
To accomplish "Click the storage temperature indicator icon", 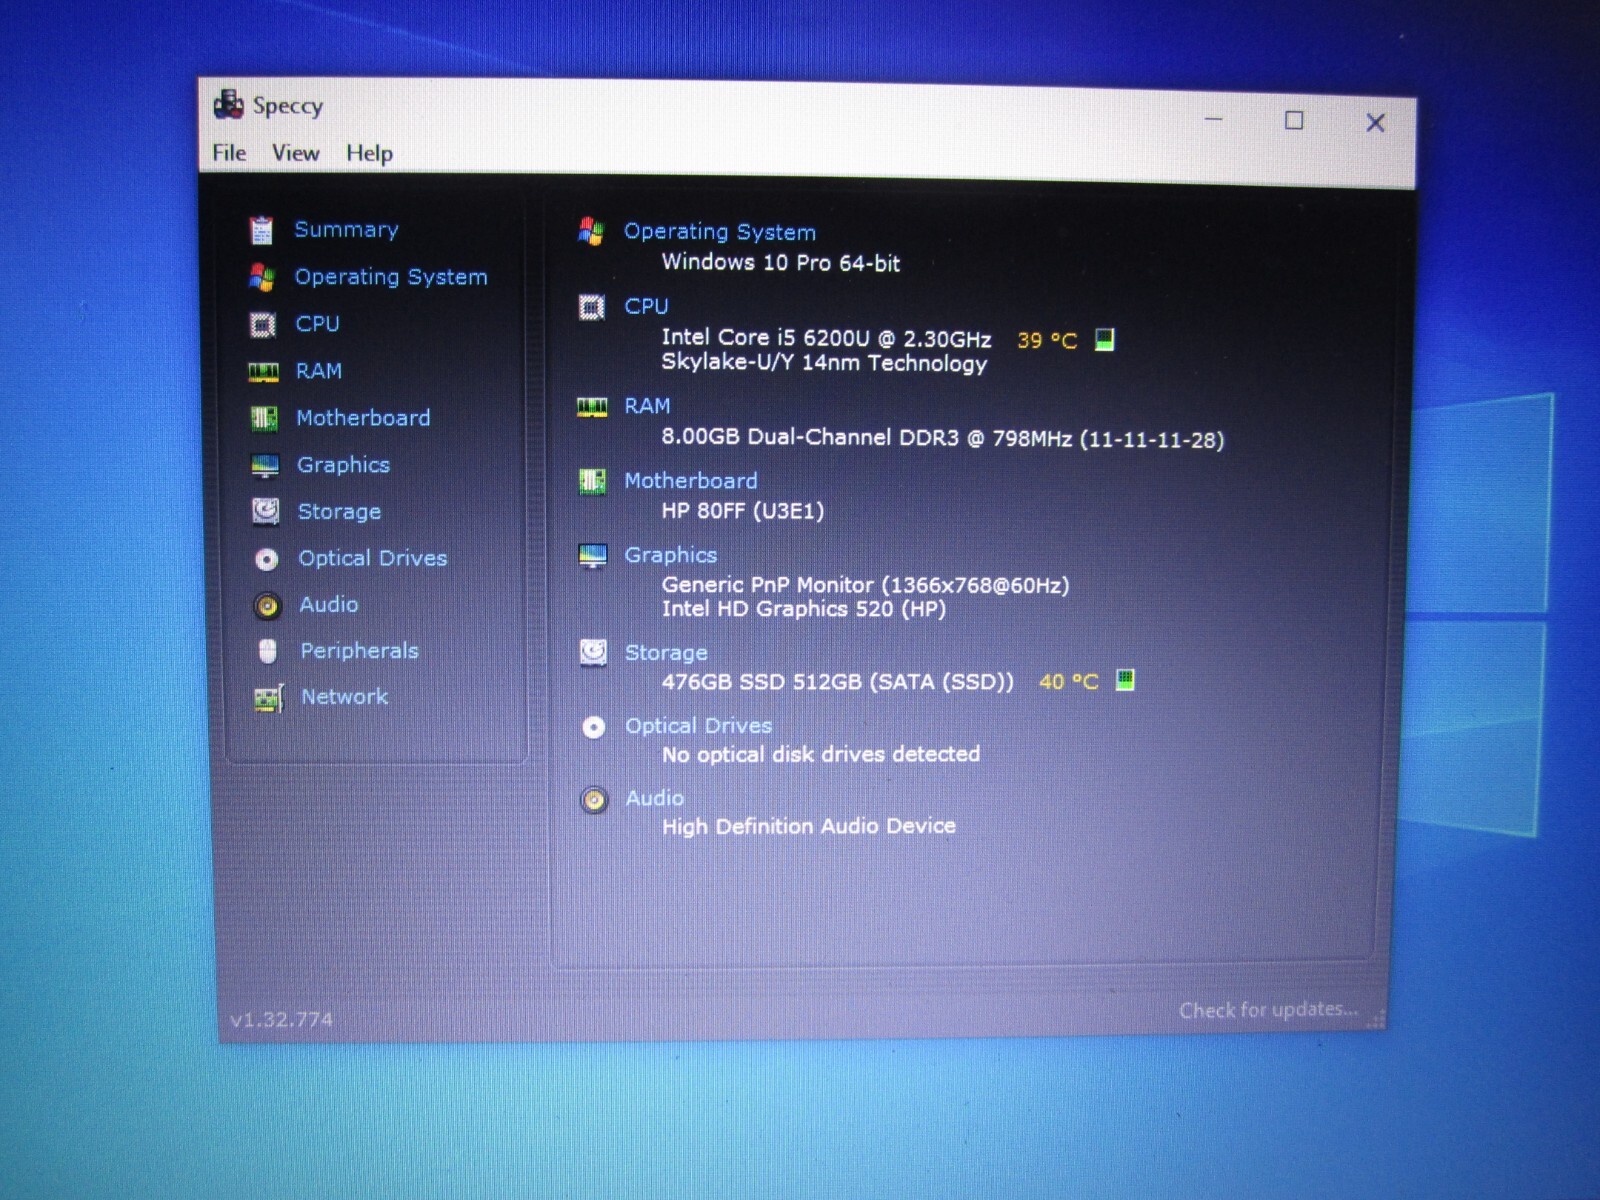I will pyautogui.click(x=1125, y=681).
